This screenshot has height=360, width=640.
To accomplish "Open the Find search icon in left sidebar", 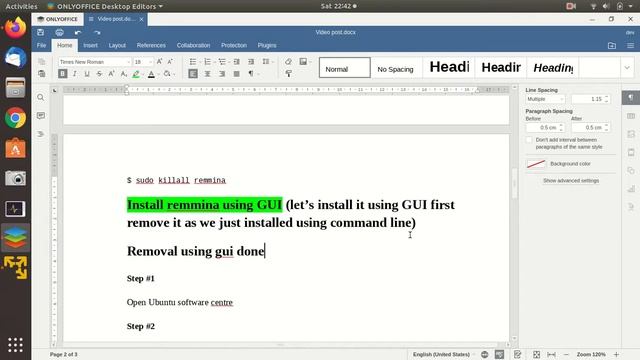I will point(40,98).
